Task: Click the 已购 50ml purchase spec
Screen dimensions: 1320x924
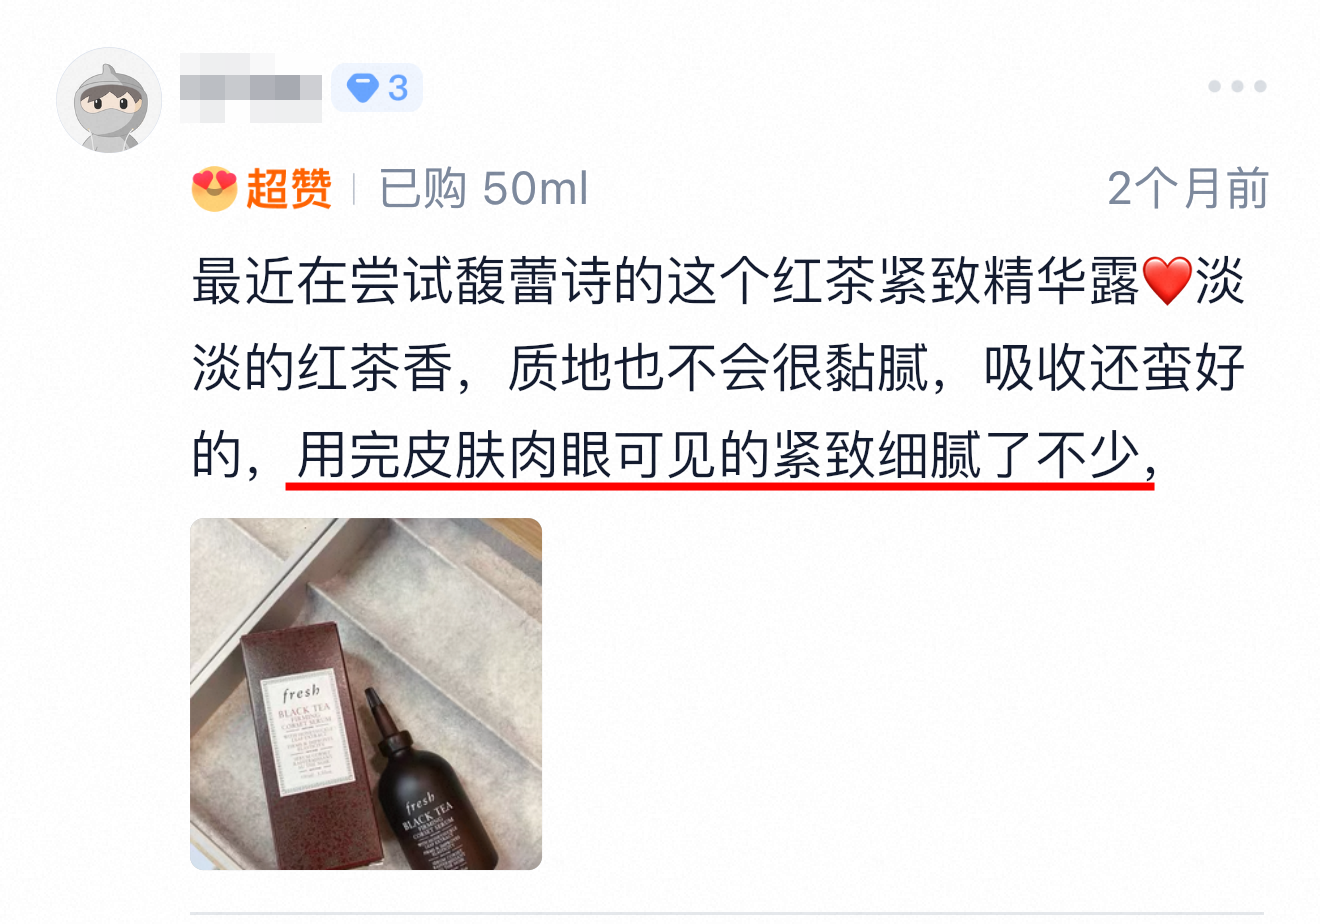Action: pyautogui.click(x=484, y=188)
